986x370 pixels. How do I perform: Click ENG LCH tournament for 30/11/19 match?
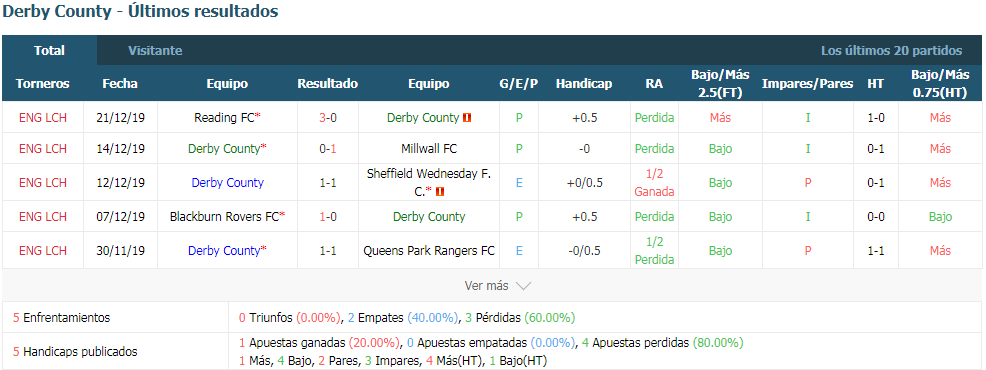[x=43, y=251]
